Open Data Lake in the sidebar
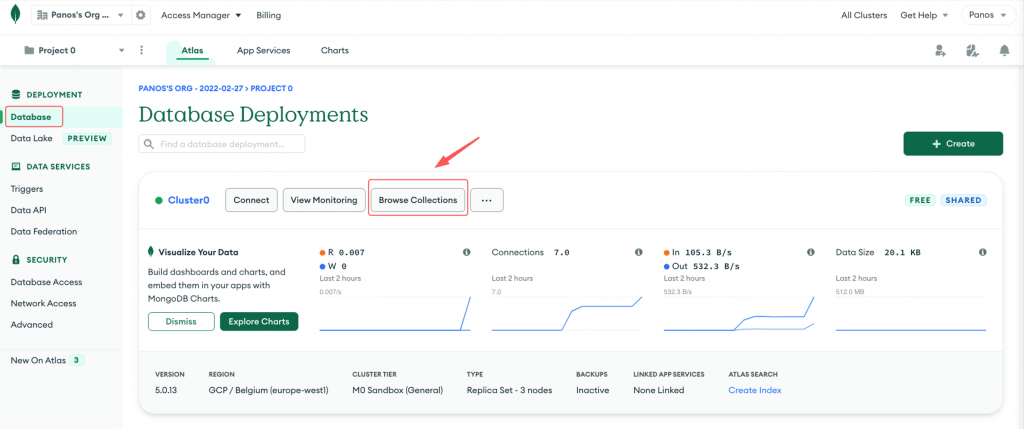Viewport: 1024px width, 429px height. 31,138
